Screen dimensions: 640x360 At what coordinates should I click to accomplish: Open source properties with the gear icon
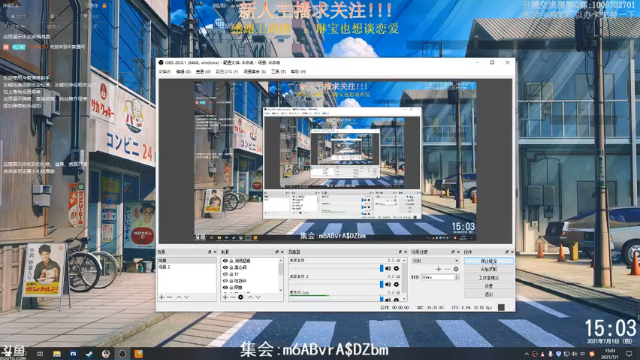coord(241,297)
